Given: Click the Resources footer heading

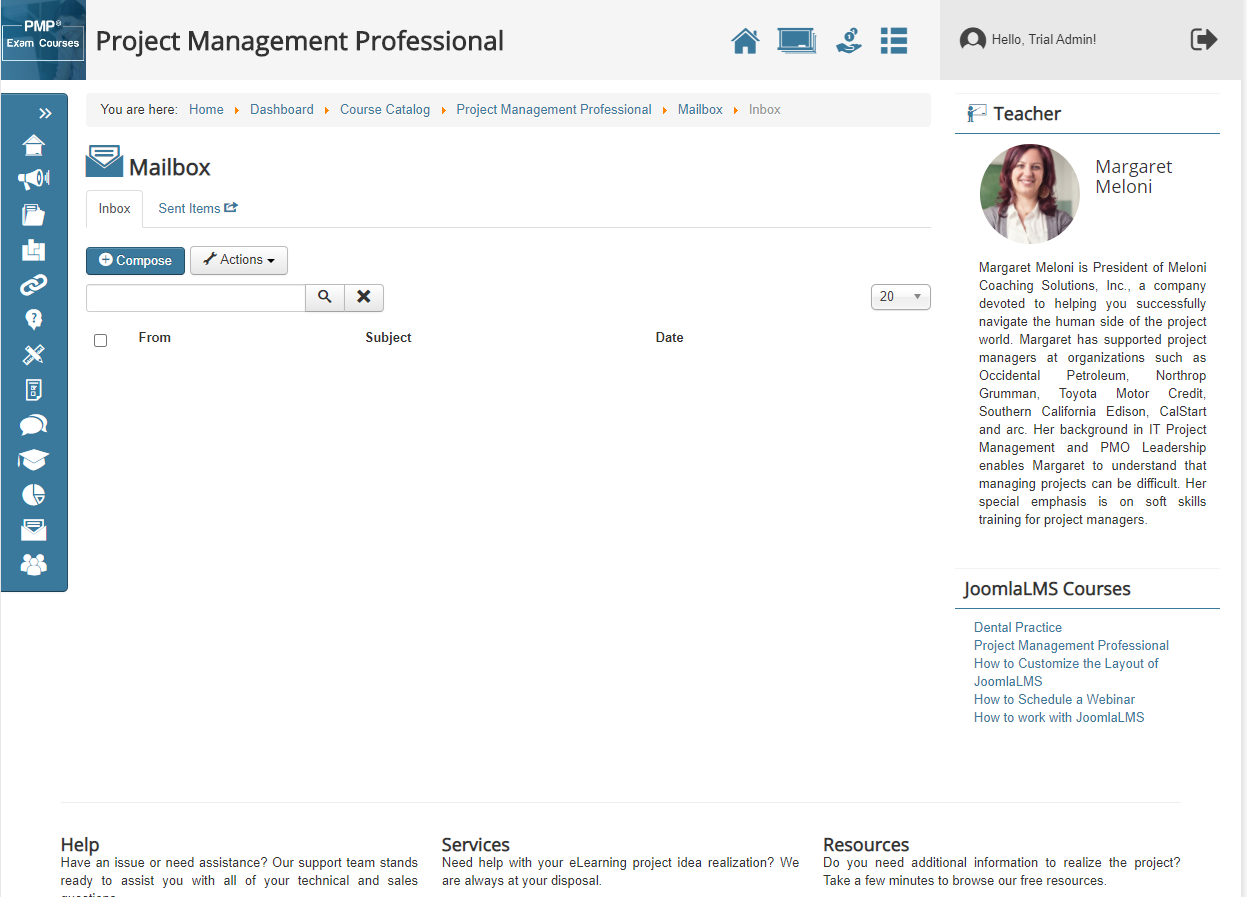Looking at the screenshot, I should click(866, 845).
